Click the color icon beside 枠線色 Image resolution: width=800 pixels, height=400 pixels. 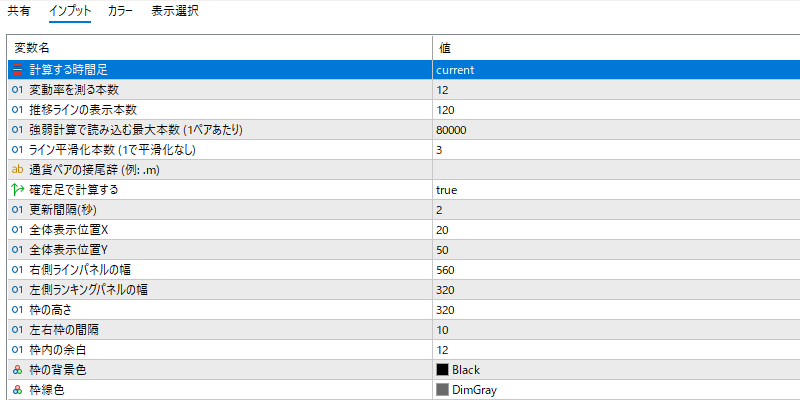18,390
